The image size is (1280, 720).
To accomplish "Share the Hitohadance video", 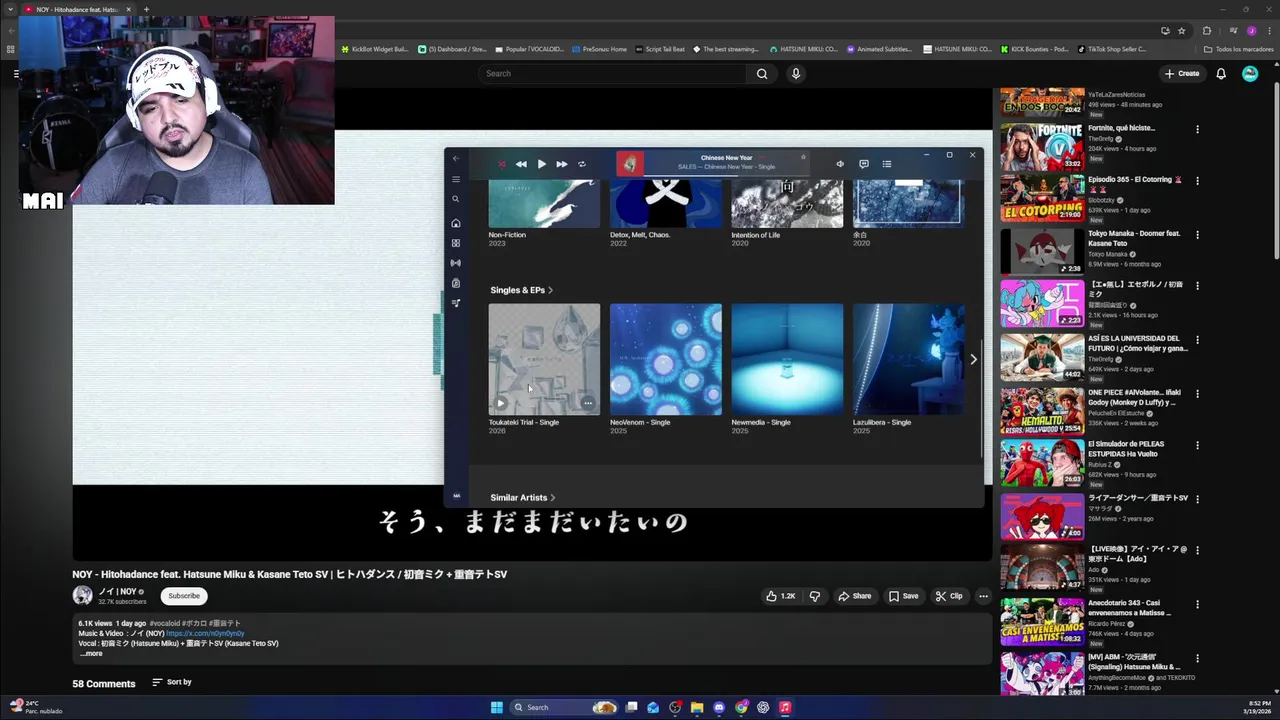I will click(855, 596).
